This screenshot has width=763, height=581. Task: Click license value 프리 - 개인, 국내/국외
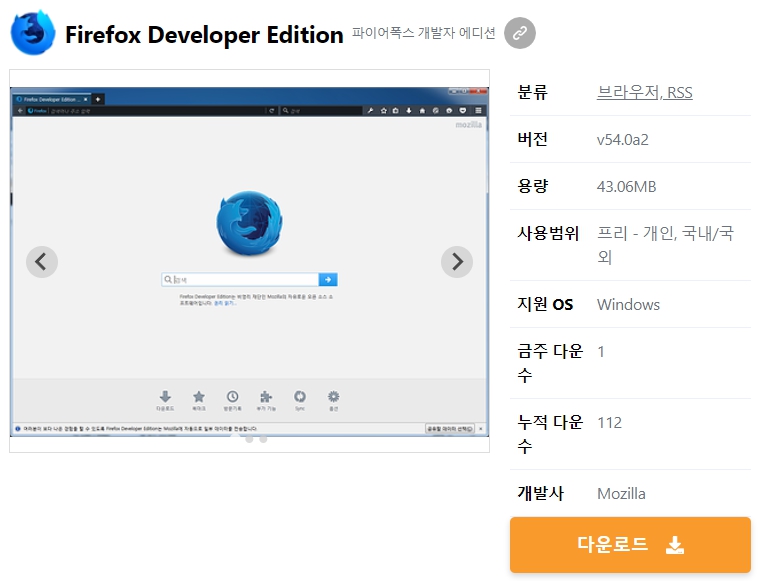click(x=665, y=245)
